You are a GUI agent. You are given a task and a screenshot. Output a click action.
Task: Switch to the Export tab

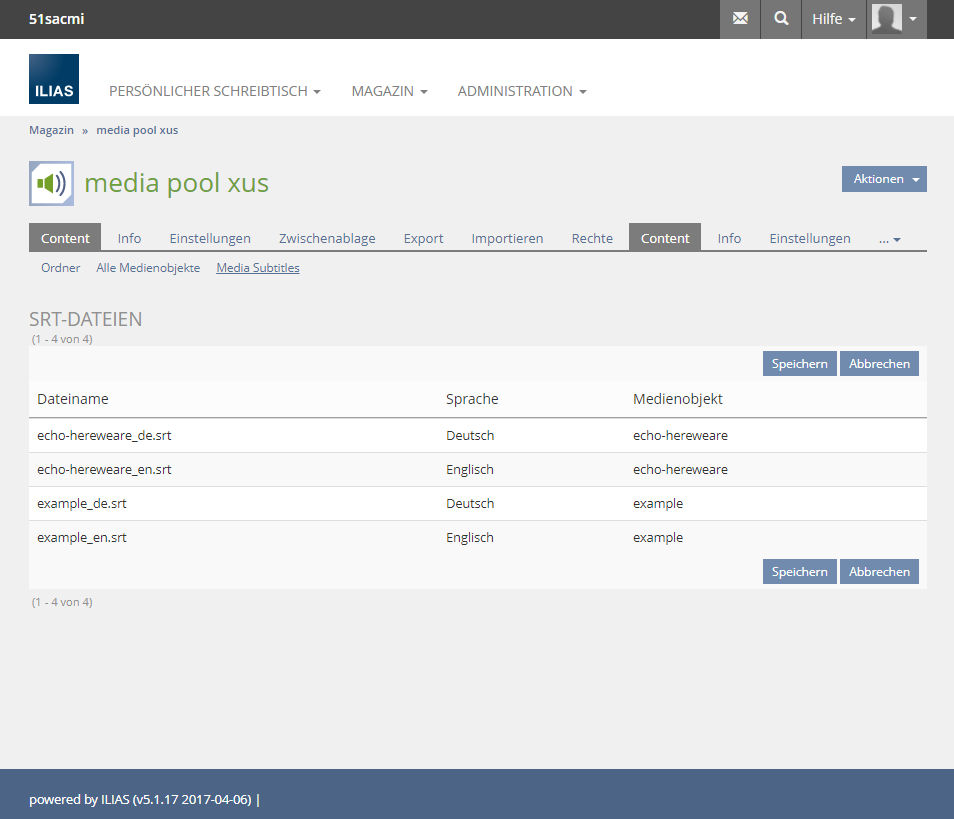pyautogui.click(x=423, y=238)
